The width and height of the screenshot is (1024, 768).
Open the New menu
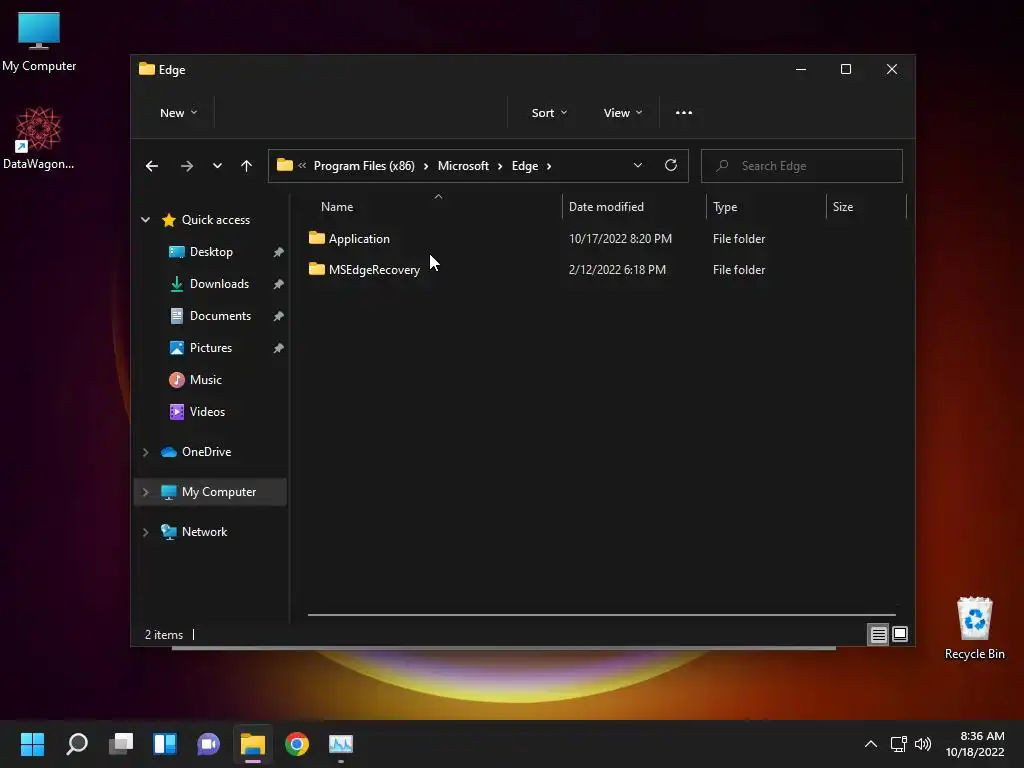point(178,113)
